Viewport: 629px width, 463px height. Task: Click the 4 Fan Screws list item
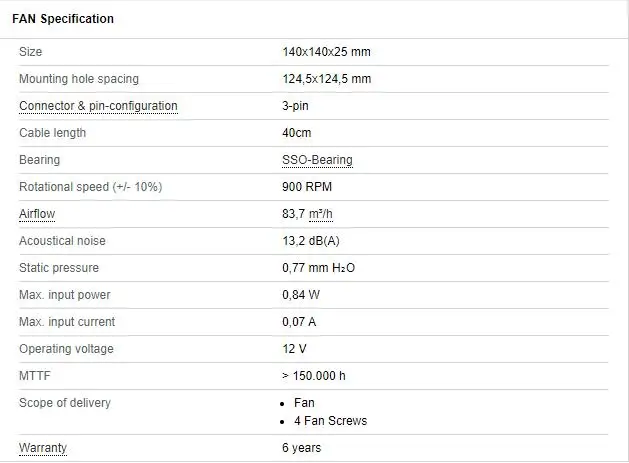[x=330, y=421]
